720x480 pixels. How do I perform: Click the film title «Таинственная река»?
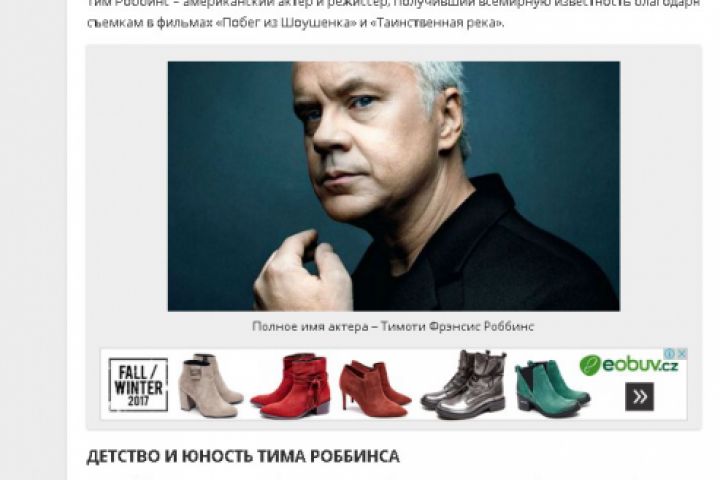[436, 23]
